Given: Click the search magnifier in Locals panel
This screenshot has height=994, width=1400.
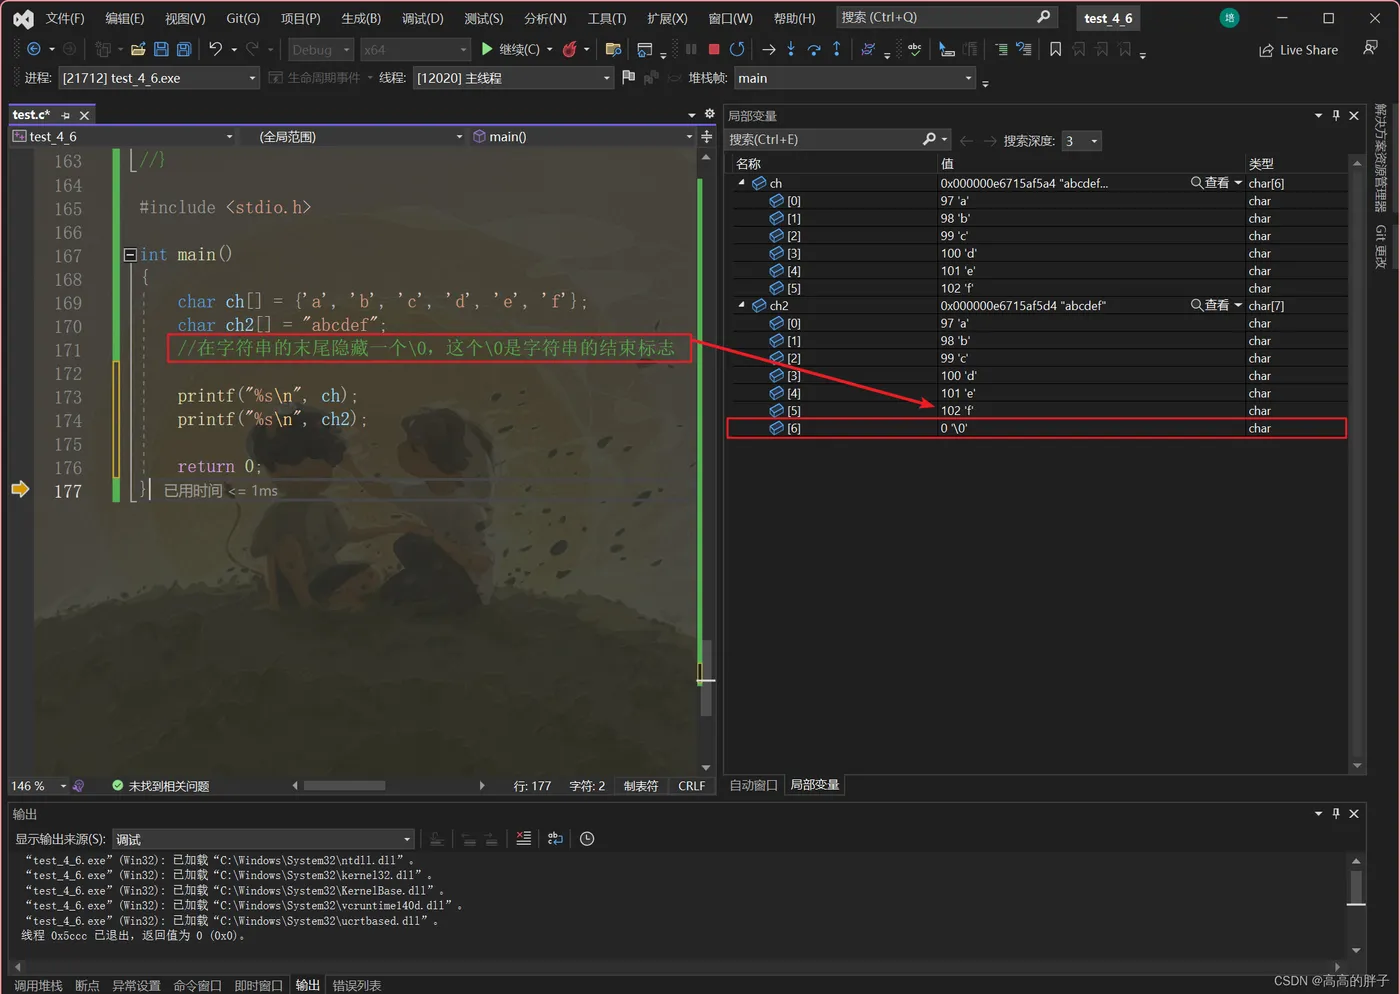Looking at the screenshot, I should 929,139.
